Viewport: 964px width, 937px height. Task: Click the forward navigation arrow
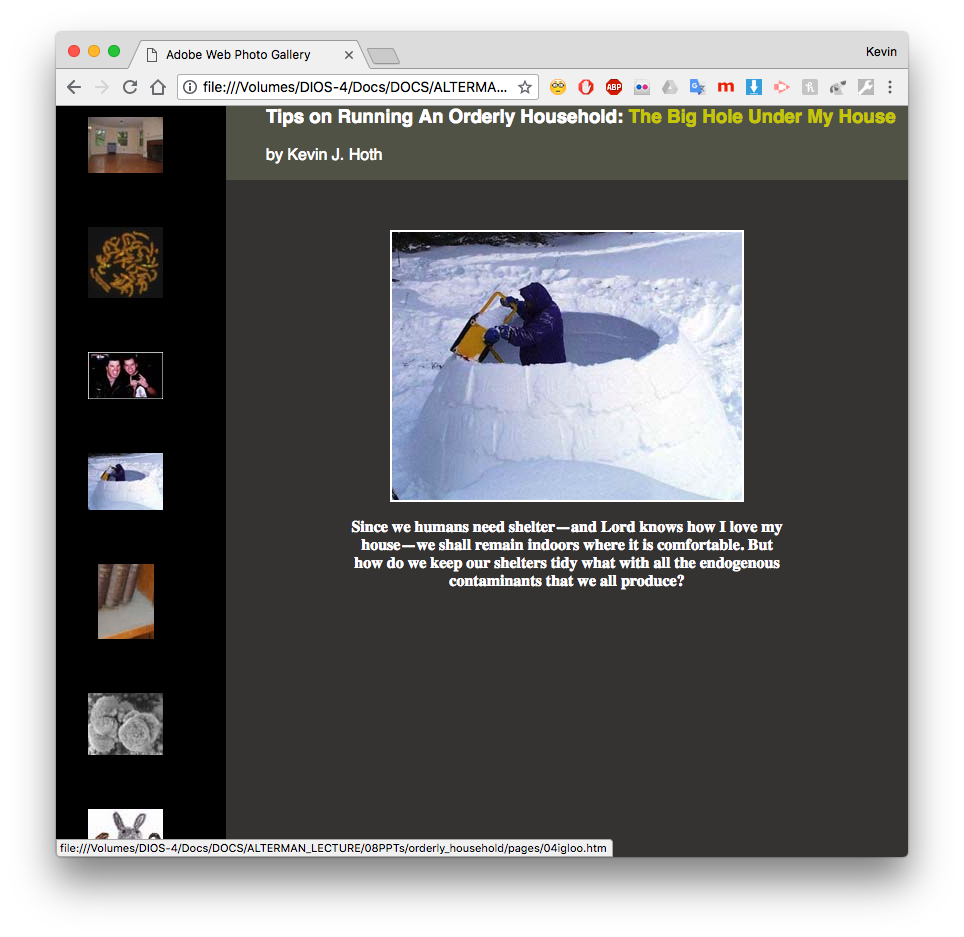[102, 87]
